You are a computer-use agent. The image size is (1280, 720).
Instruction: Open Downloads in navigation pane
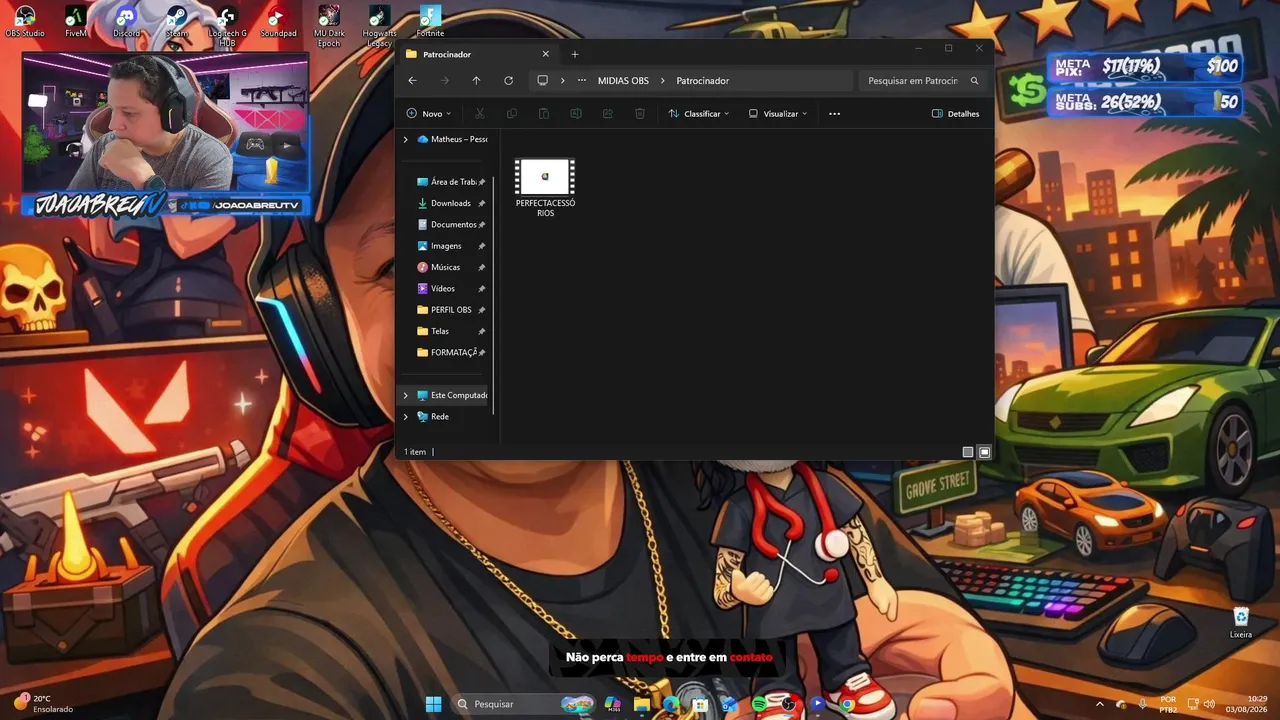(x=451, y=203)
